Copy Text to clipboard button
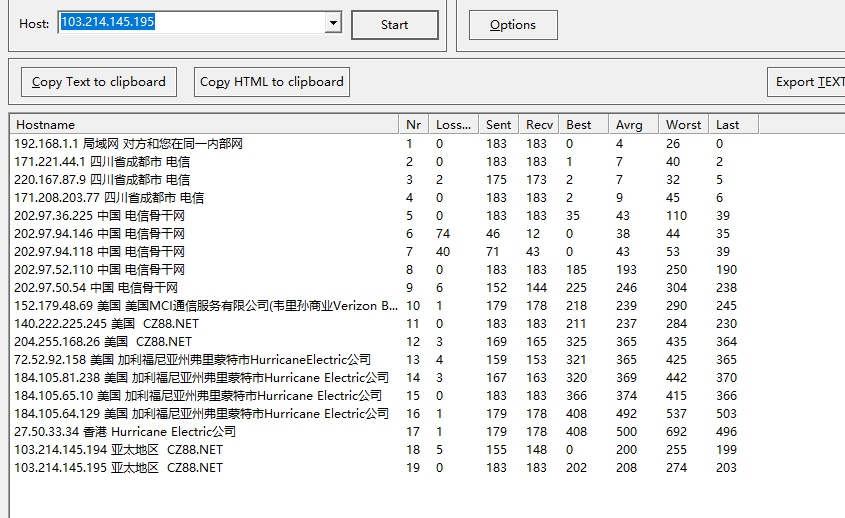845x518 pixels. tap(99, 82)
